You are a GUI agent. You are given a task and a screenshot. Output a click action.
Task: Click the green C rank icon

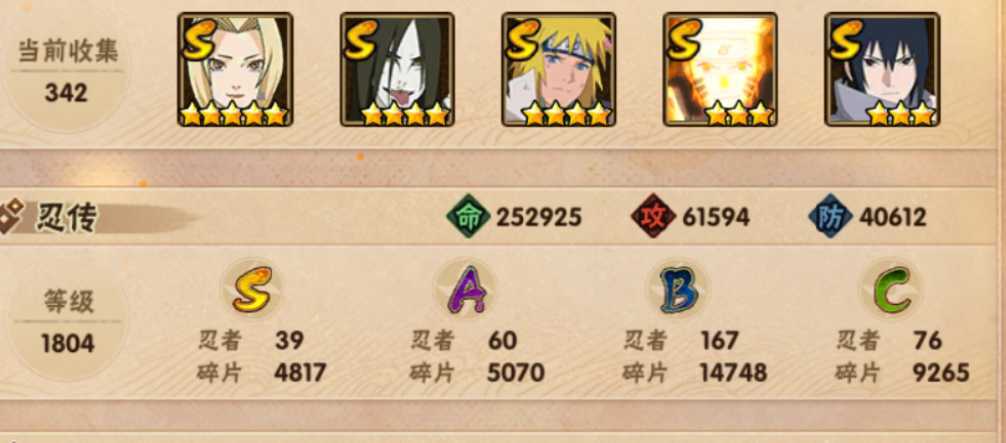pos(892,290)
